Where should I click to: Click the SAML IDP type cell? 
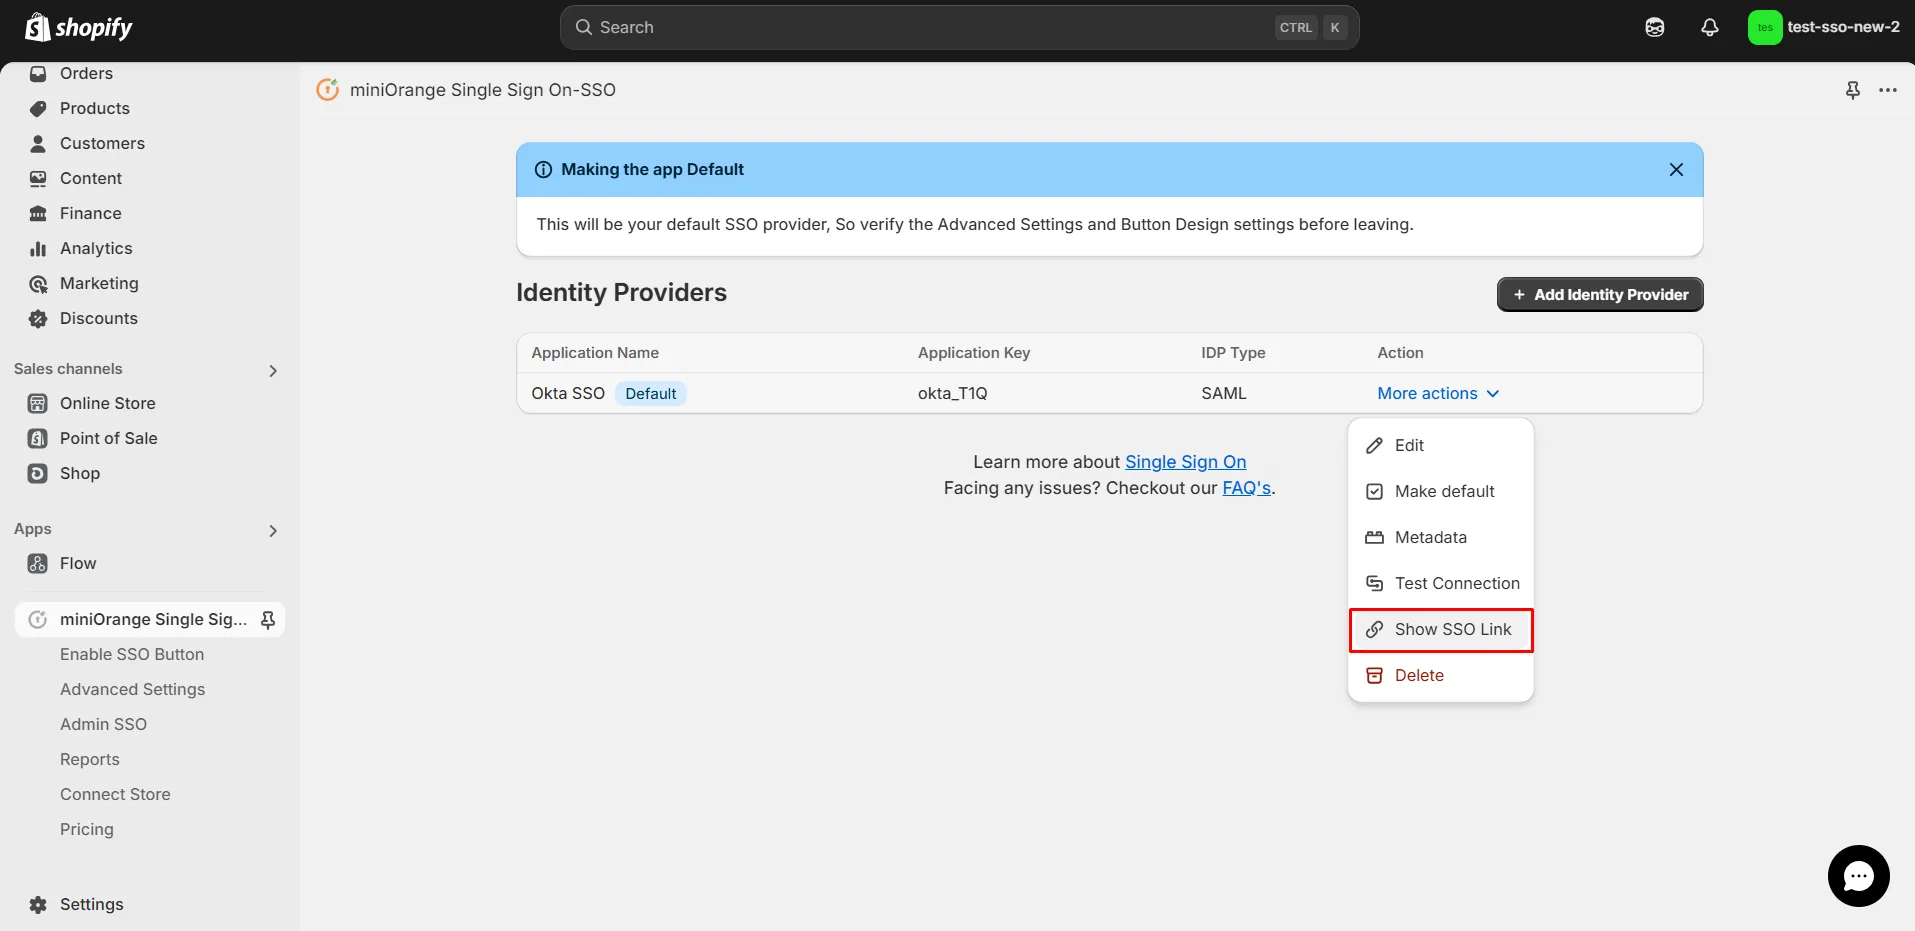(x=1224, y=393)
